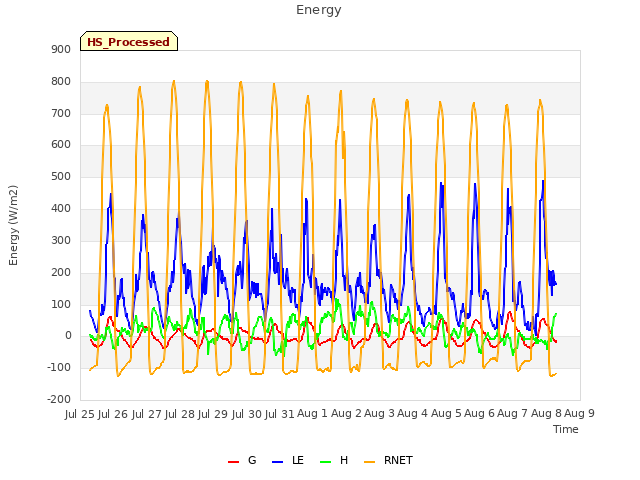Click the 100 y-axis tick label

[x=61, y=304]
